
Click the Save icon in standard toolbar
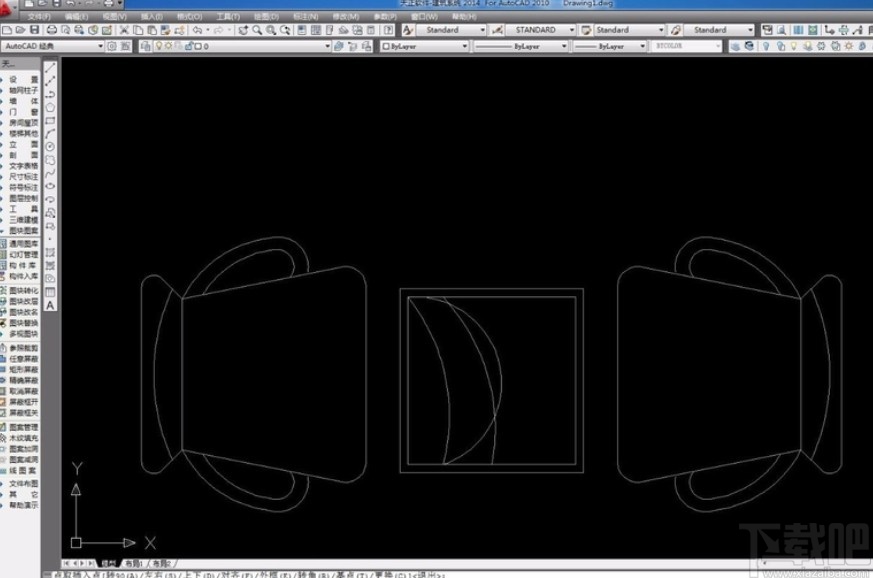point(33,30)
